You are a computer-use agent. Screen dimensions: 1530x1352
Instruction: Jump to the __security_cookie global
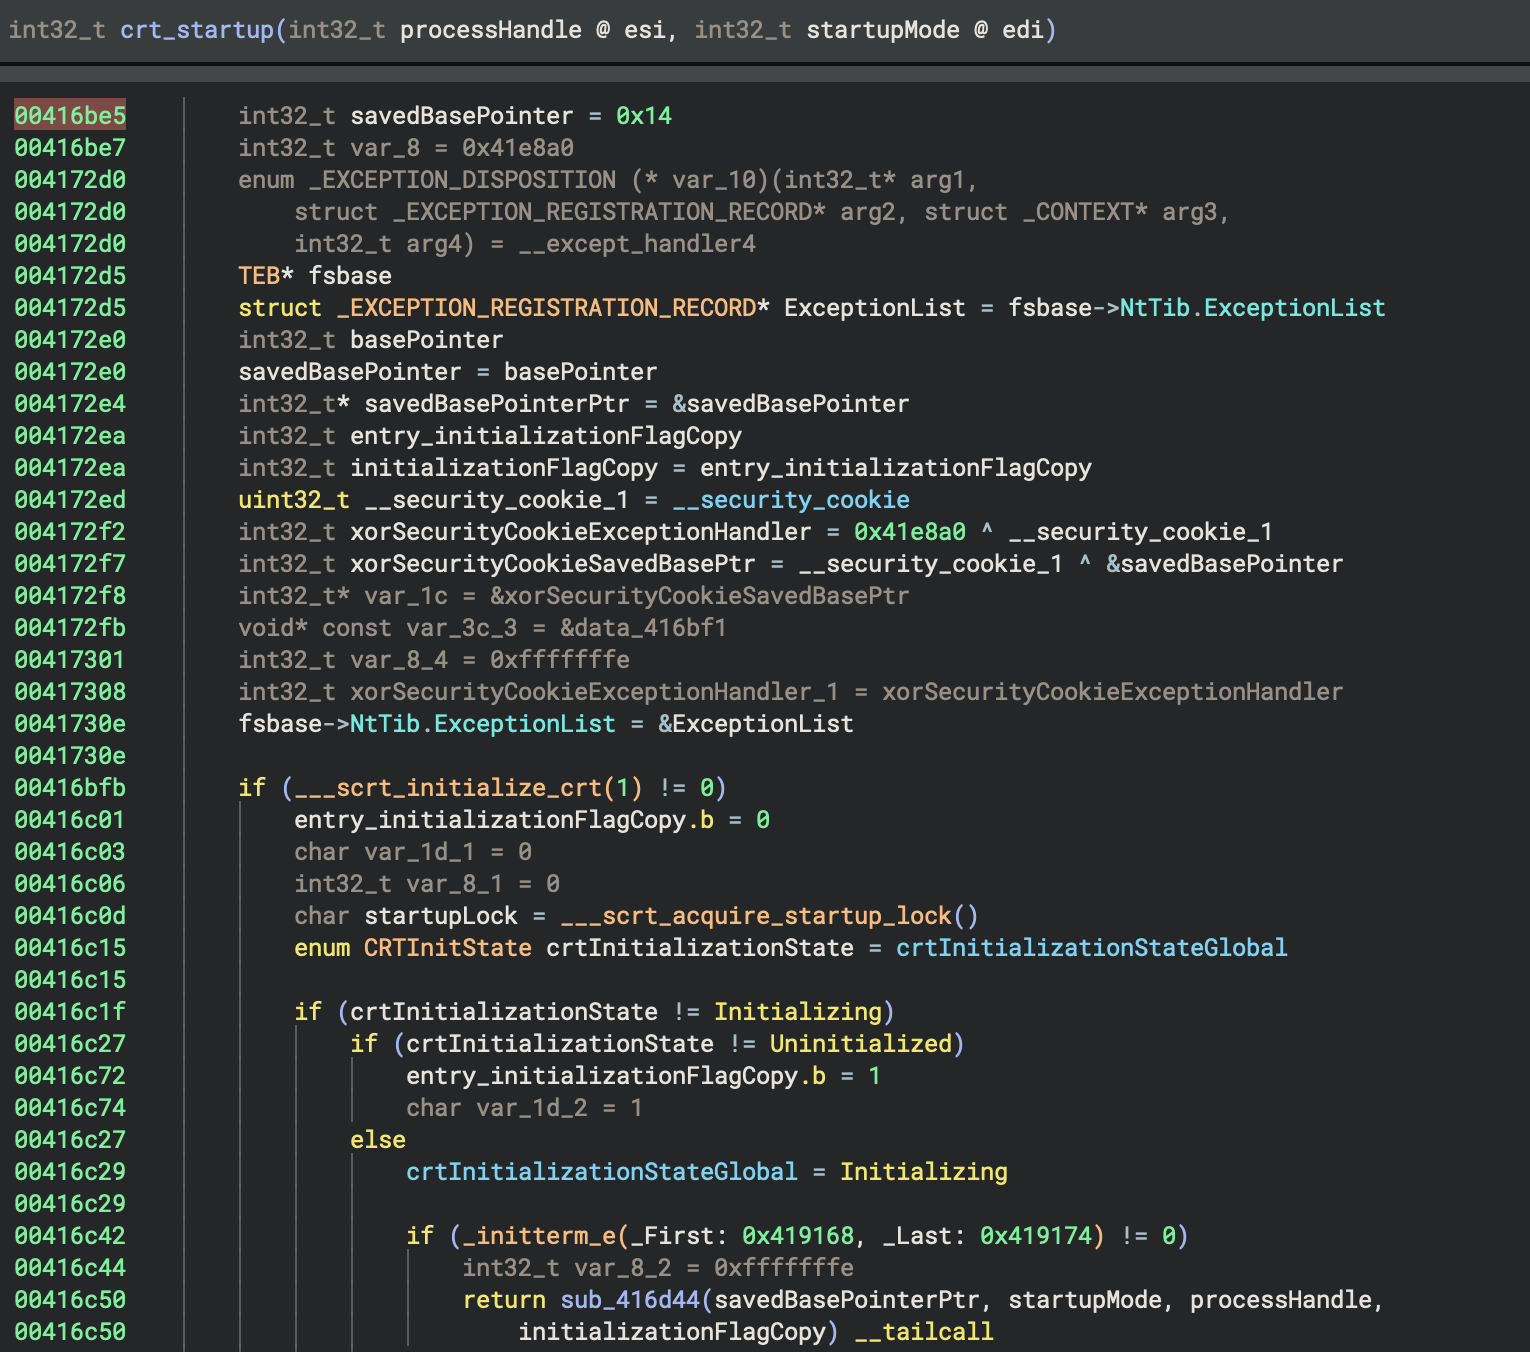click(x=790, y=500)
